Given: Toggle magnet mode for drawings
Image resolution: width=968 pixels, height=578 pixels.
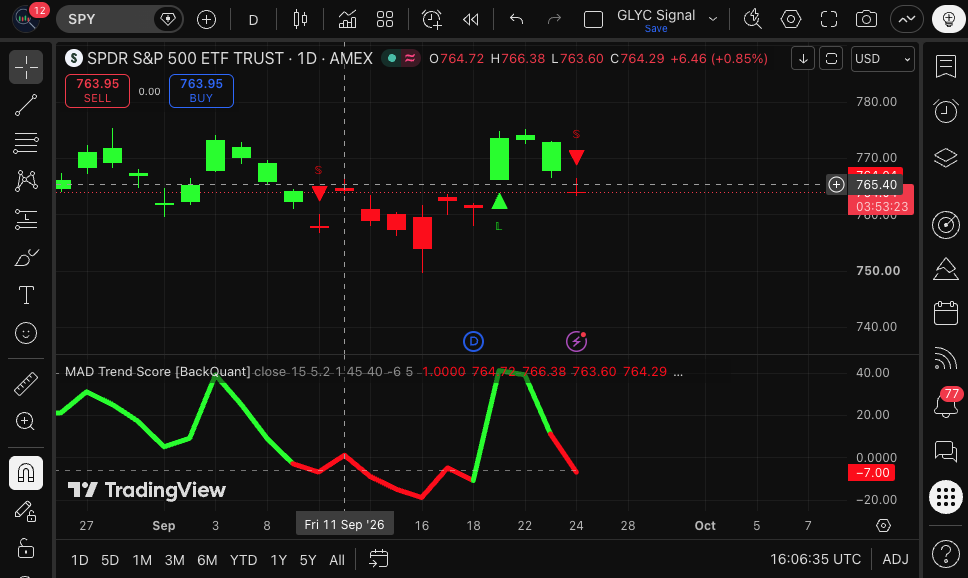Looking at the screenshot, I should tap(26, 473).
